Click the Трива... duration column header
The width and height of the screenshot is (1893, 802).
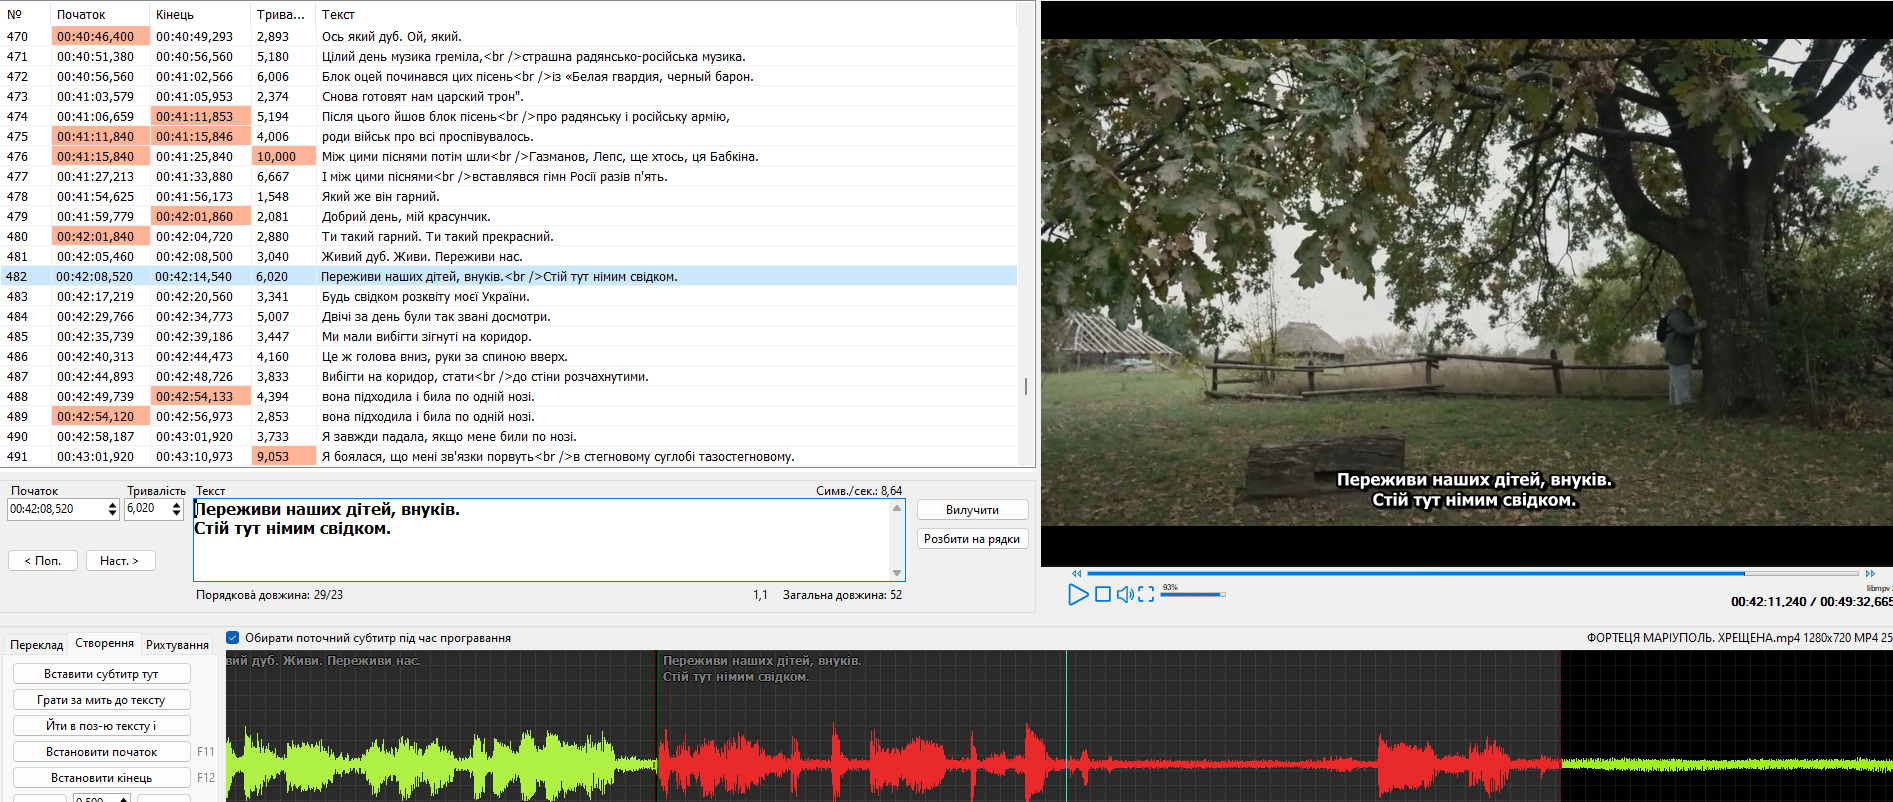tap(283, 14)
